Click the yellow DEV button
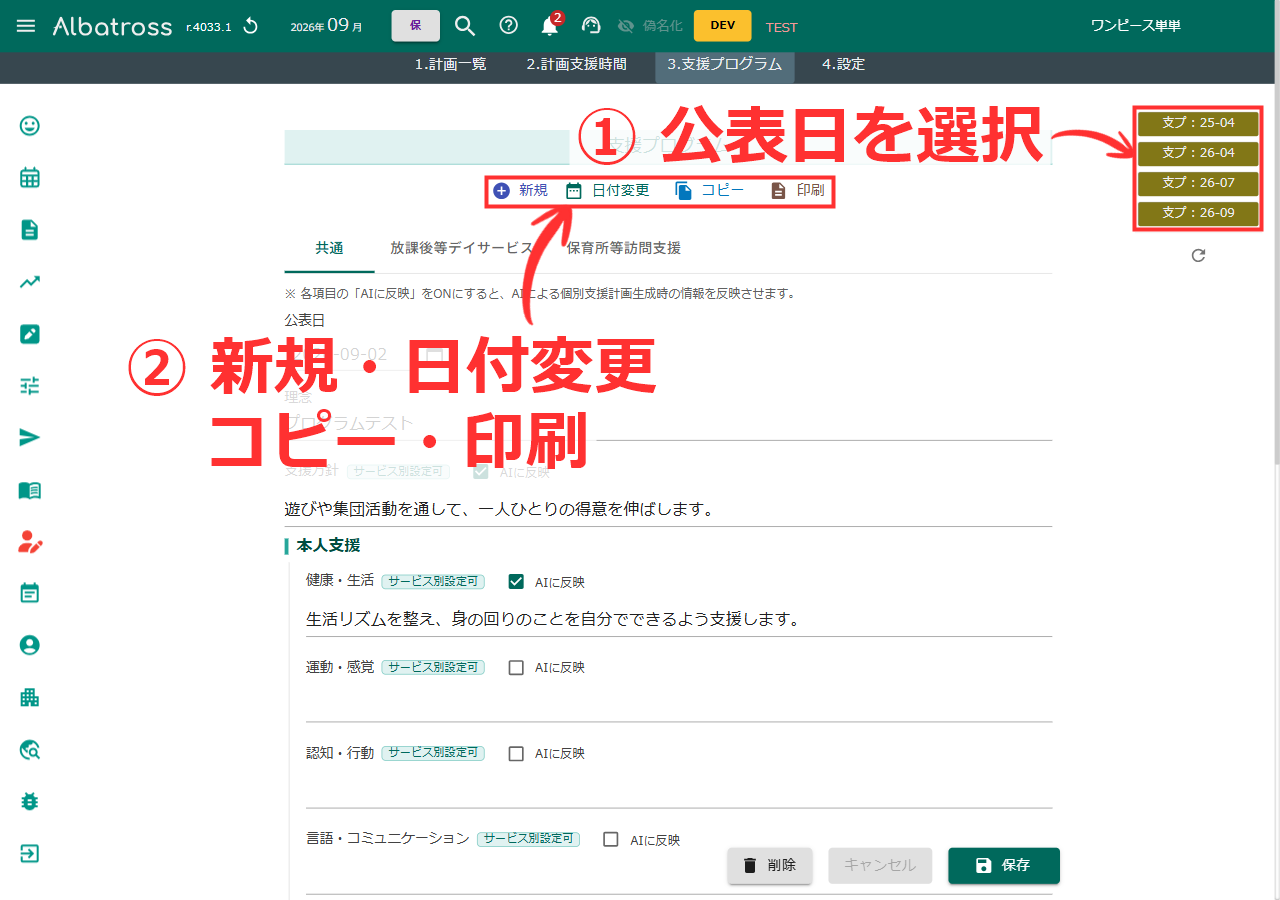The width and height of the screenshot is (1280, 900). click(x=723, y=26)
